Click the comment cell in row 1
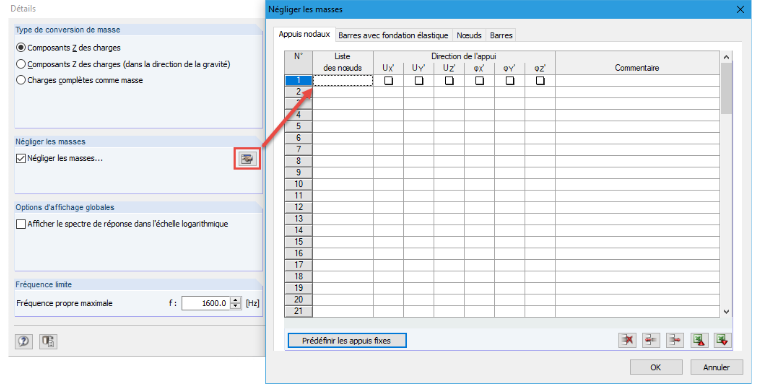The width and height of the screenshot is (760, 384). coord(637,80)
